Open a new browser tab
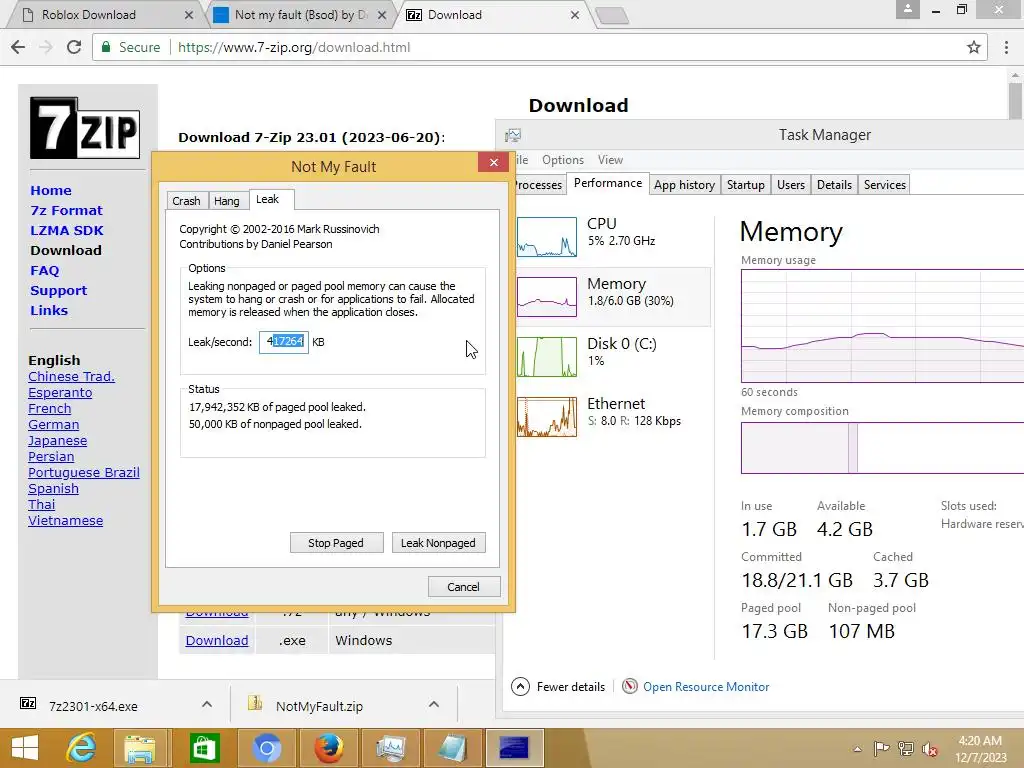This screenshot has width=1024, height=768. (612, 15)
